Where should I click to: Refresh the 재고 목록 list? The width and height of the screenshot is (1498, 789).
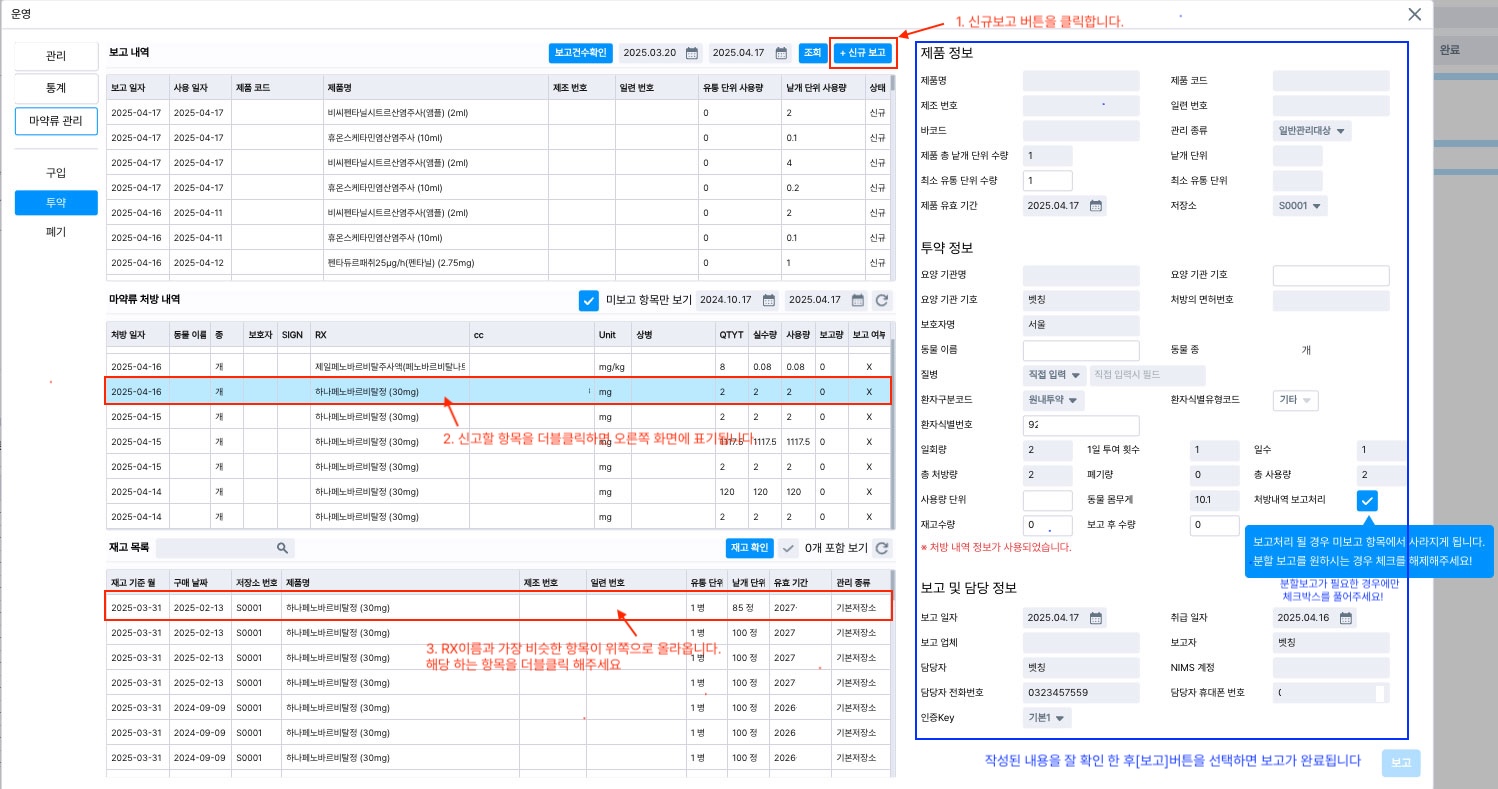[882, 548]
